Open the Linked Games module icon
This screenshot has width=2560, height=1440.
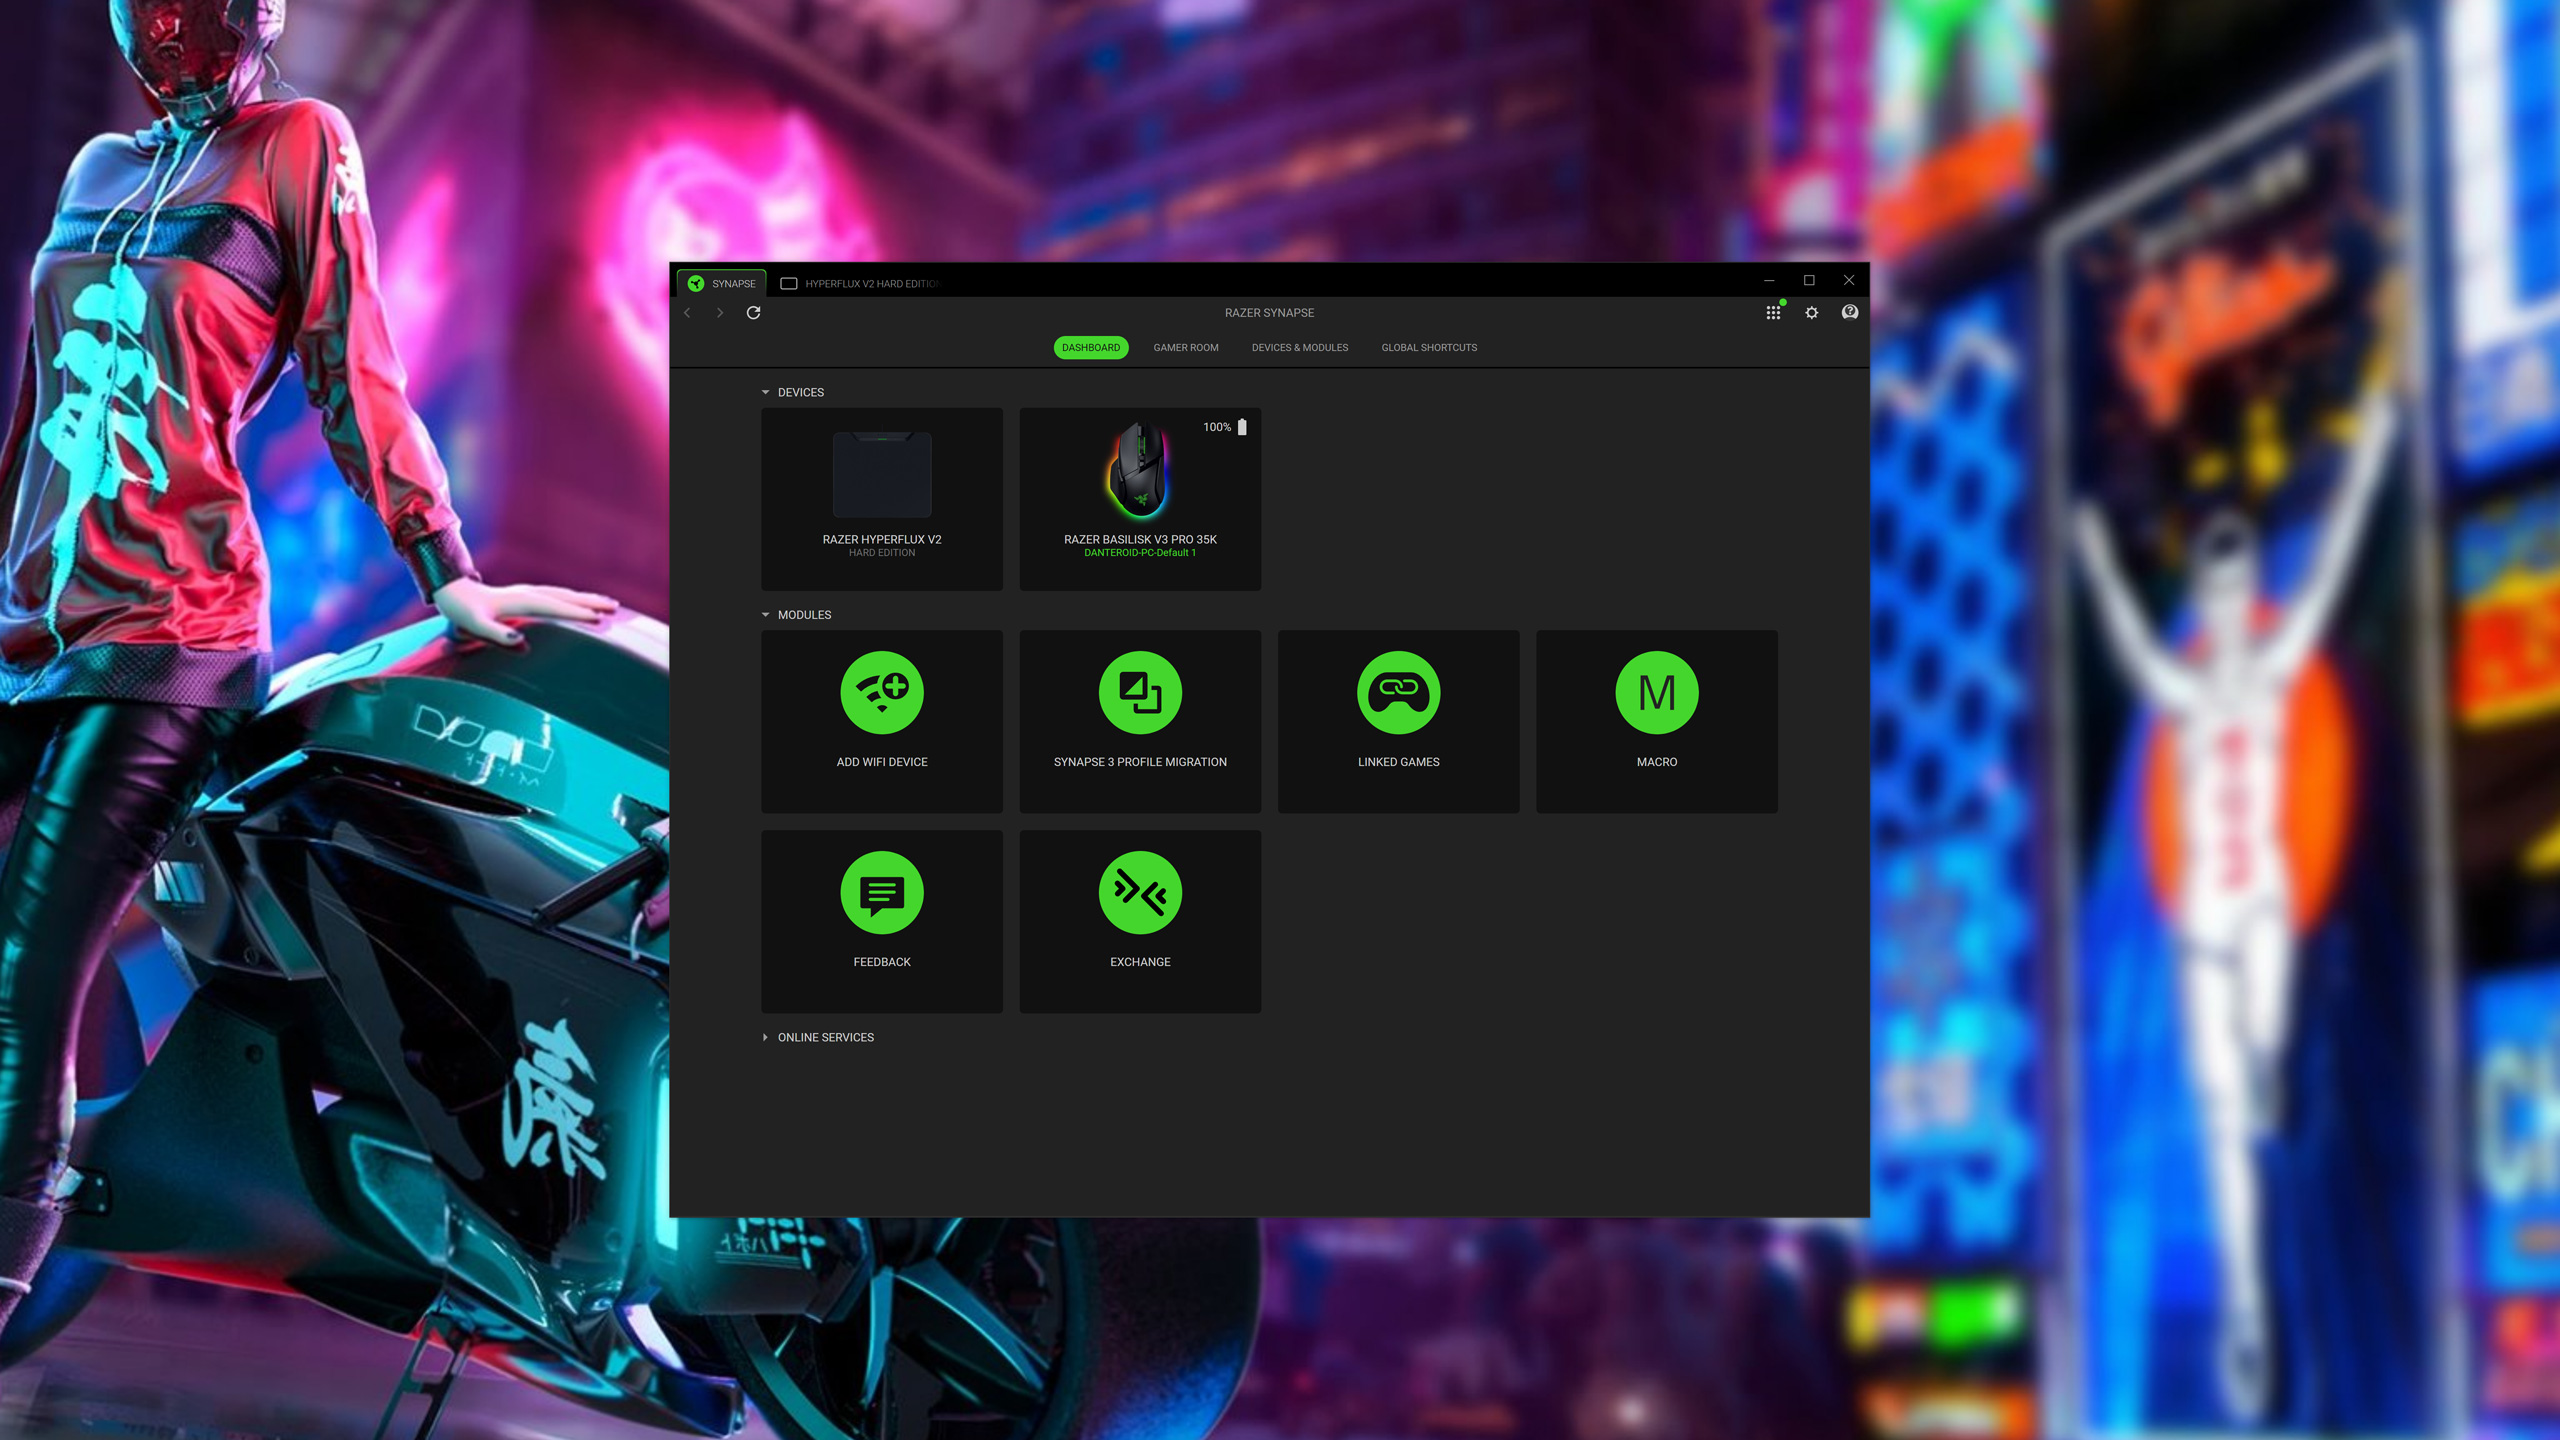[x=1398, y=692]
